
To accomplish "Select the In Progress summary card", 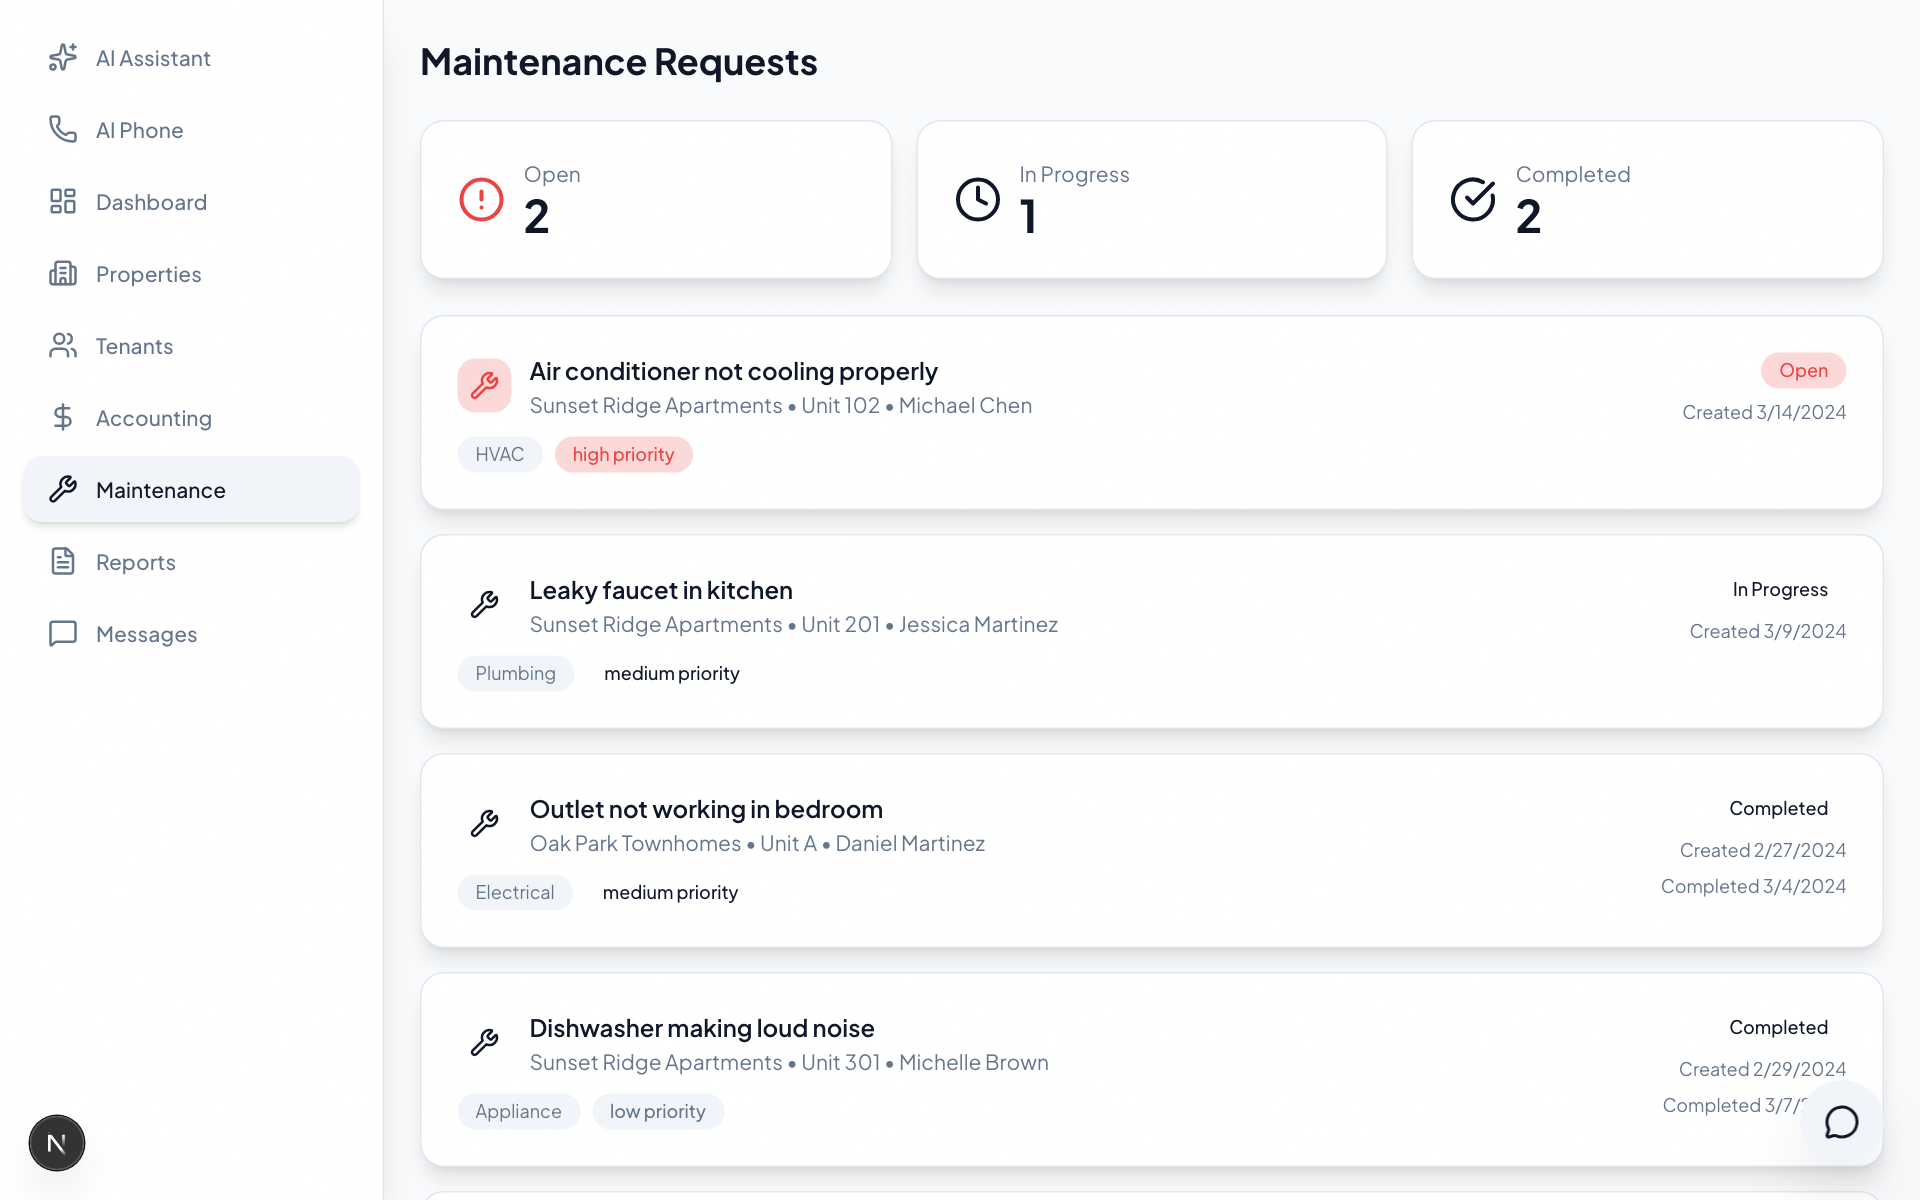I will 1152,200.
